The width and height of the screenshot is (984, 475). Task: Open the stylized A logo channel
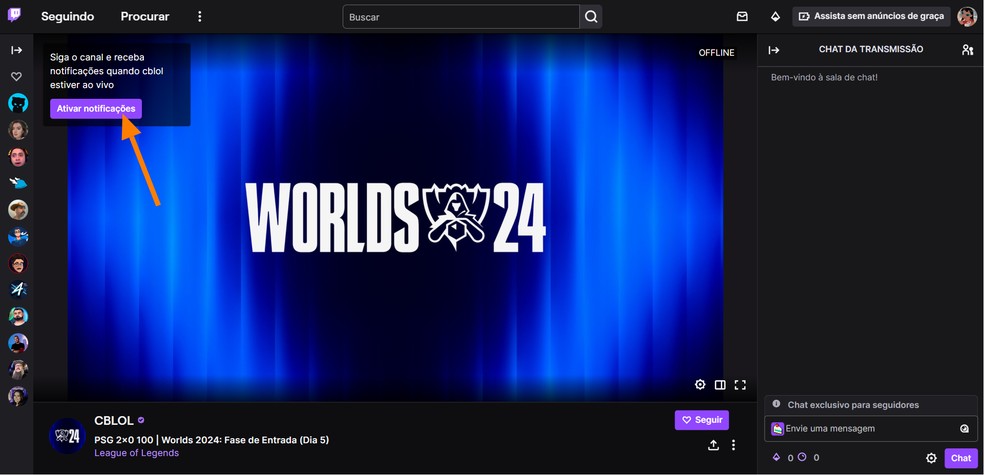pos(18,289)
